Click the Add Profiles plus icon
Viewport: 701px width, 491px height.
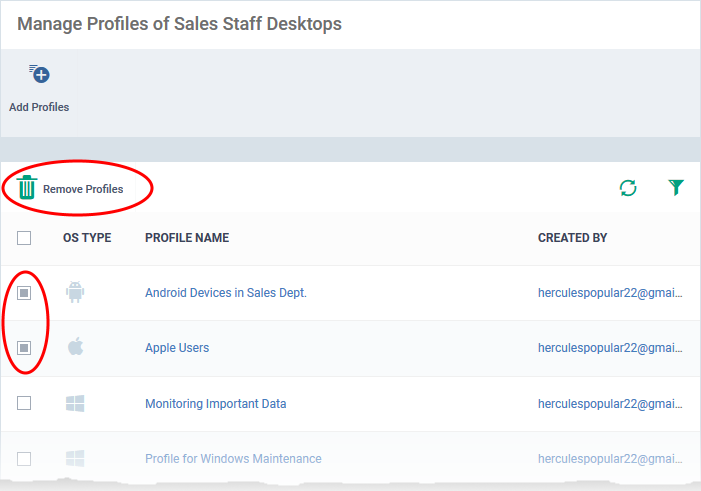[39, 74]
